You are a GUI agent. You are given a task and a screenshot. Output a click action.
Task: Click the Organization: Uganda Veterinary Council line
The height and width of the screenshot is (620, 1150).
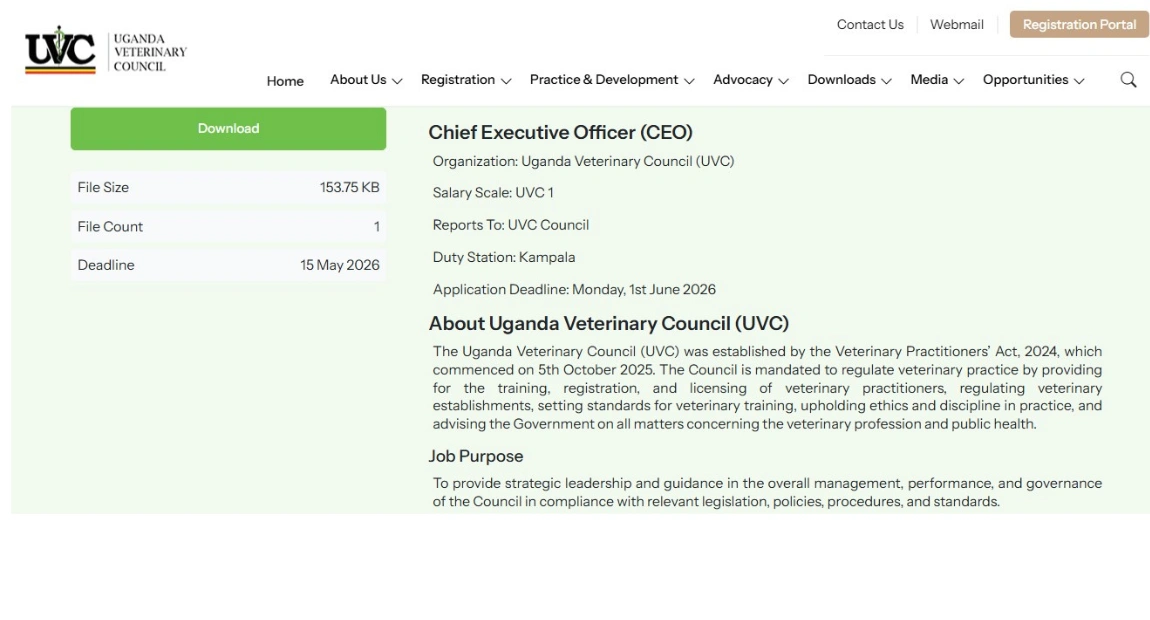coord(583,161)
